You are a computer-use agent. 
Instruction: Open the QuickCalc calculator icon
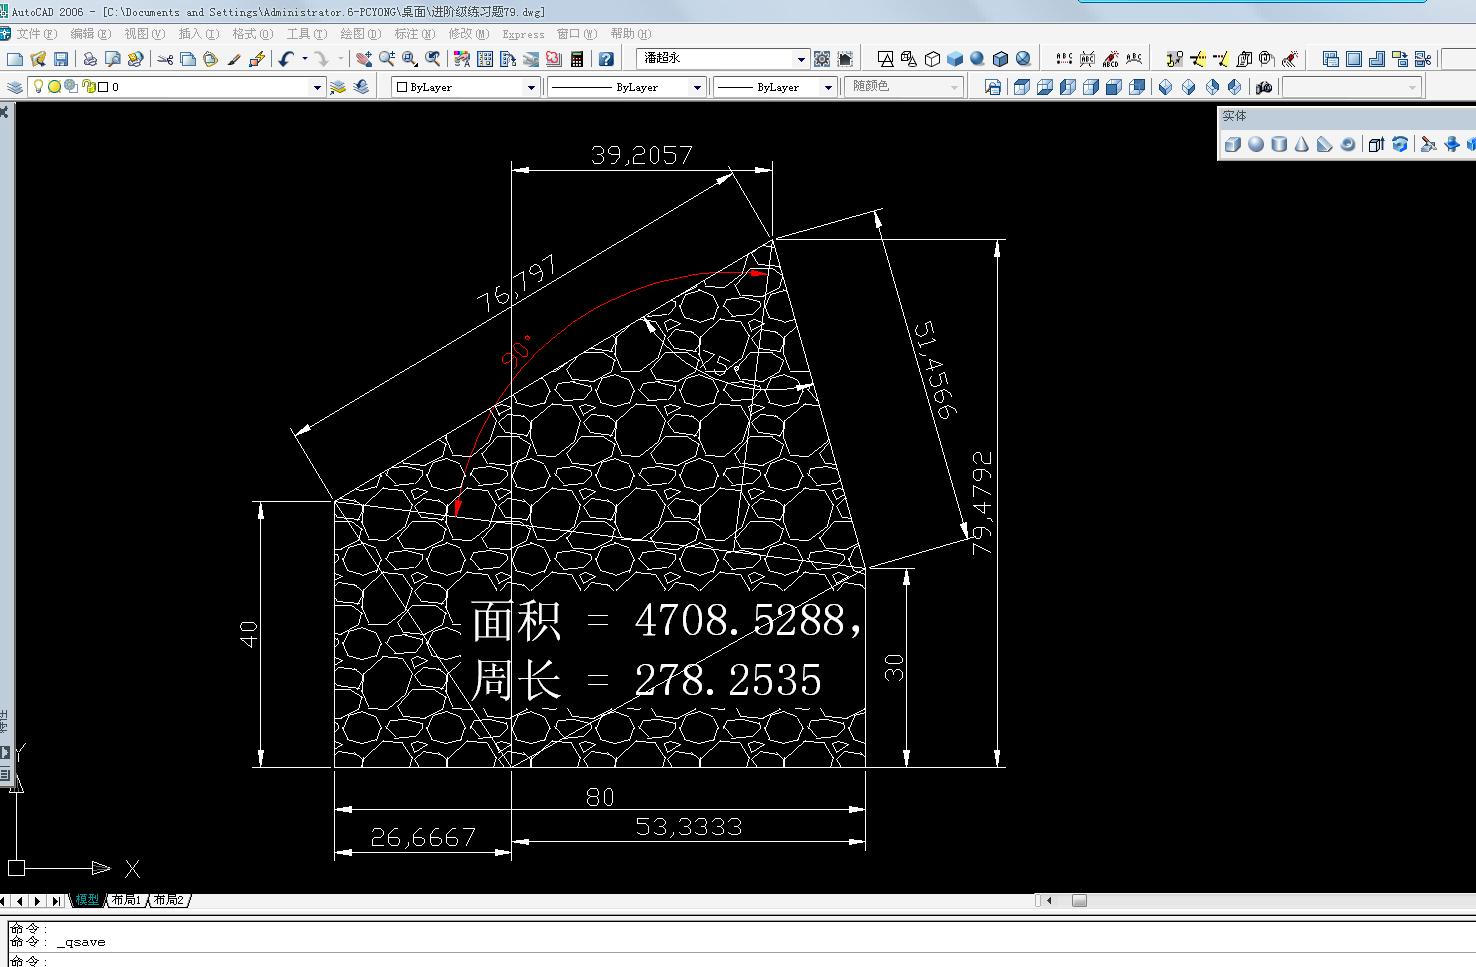(577, 60)
